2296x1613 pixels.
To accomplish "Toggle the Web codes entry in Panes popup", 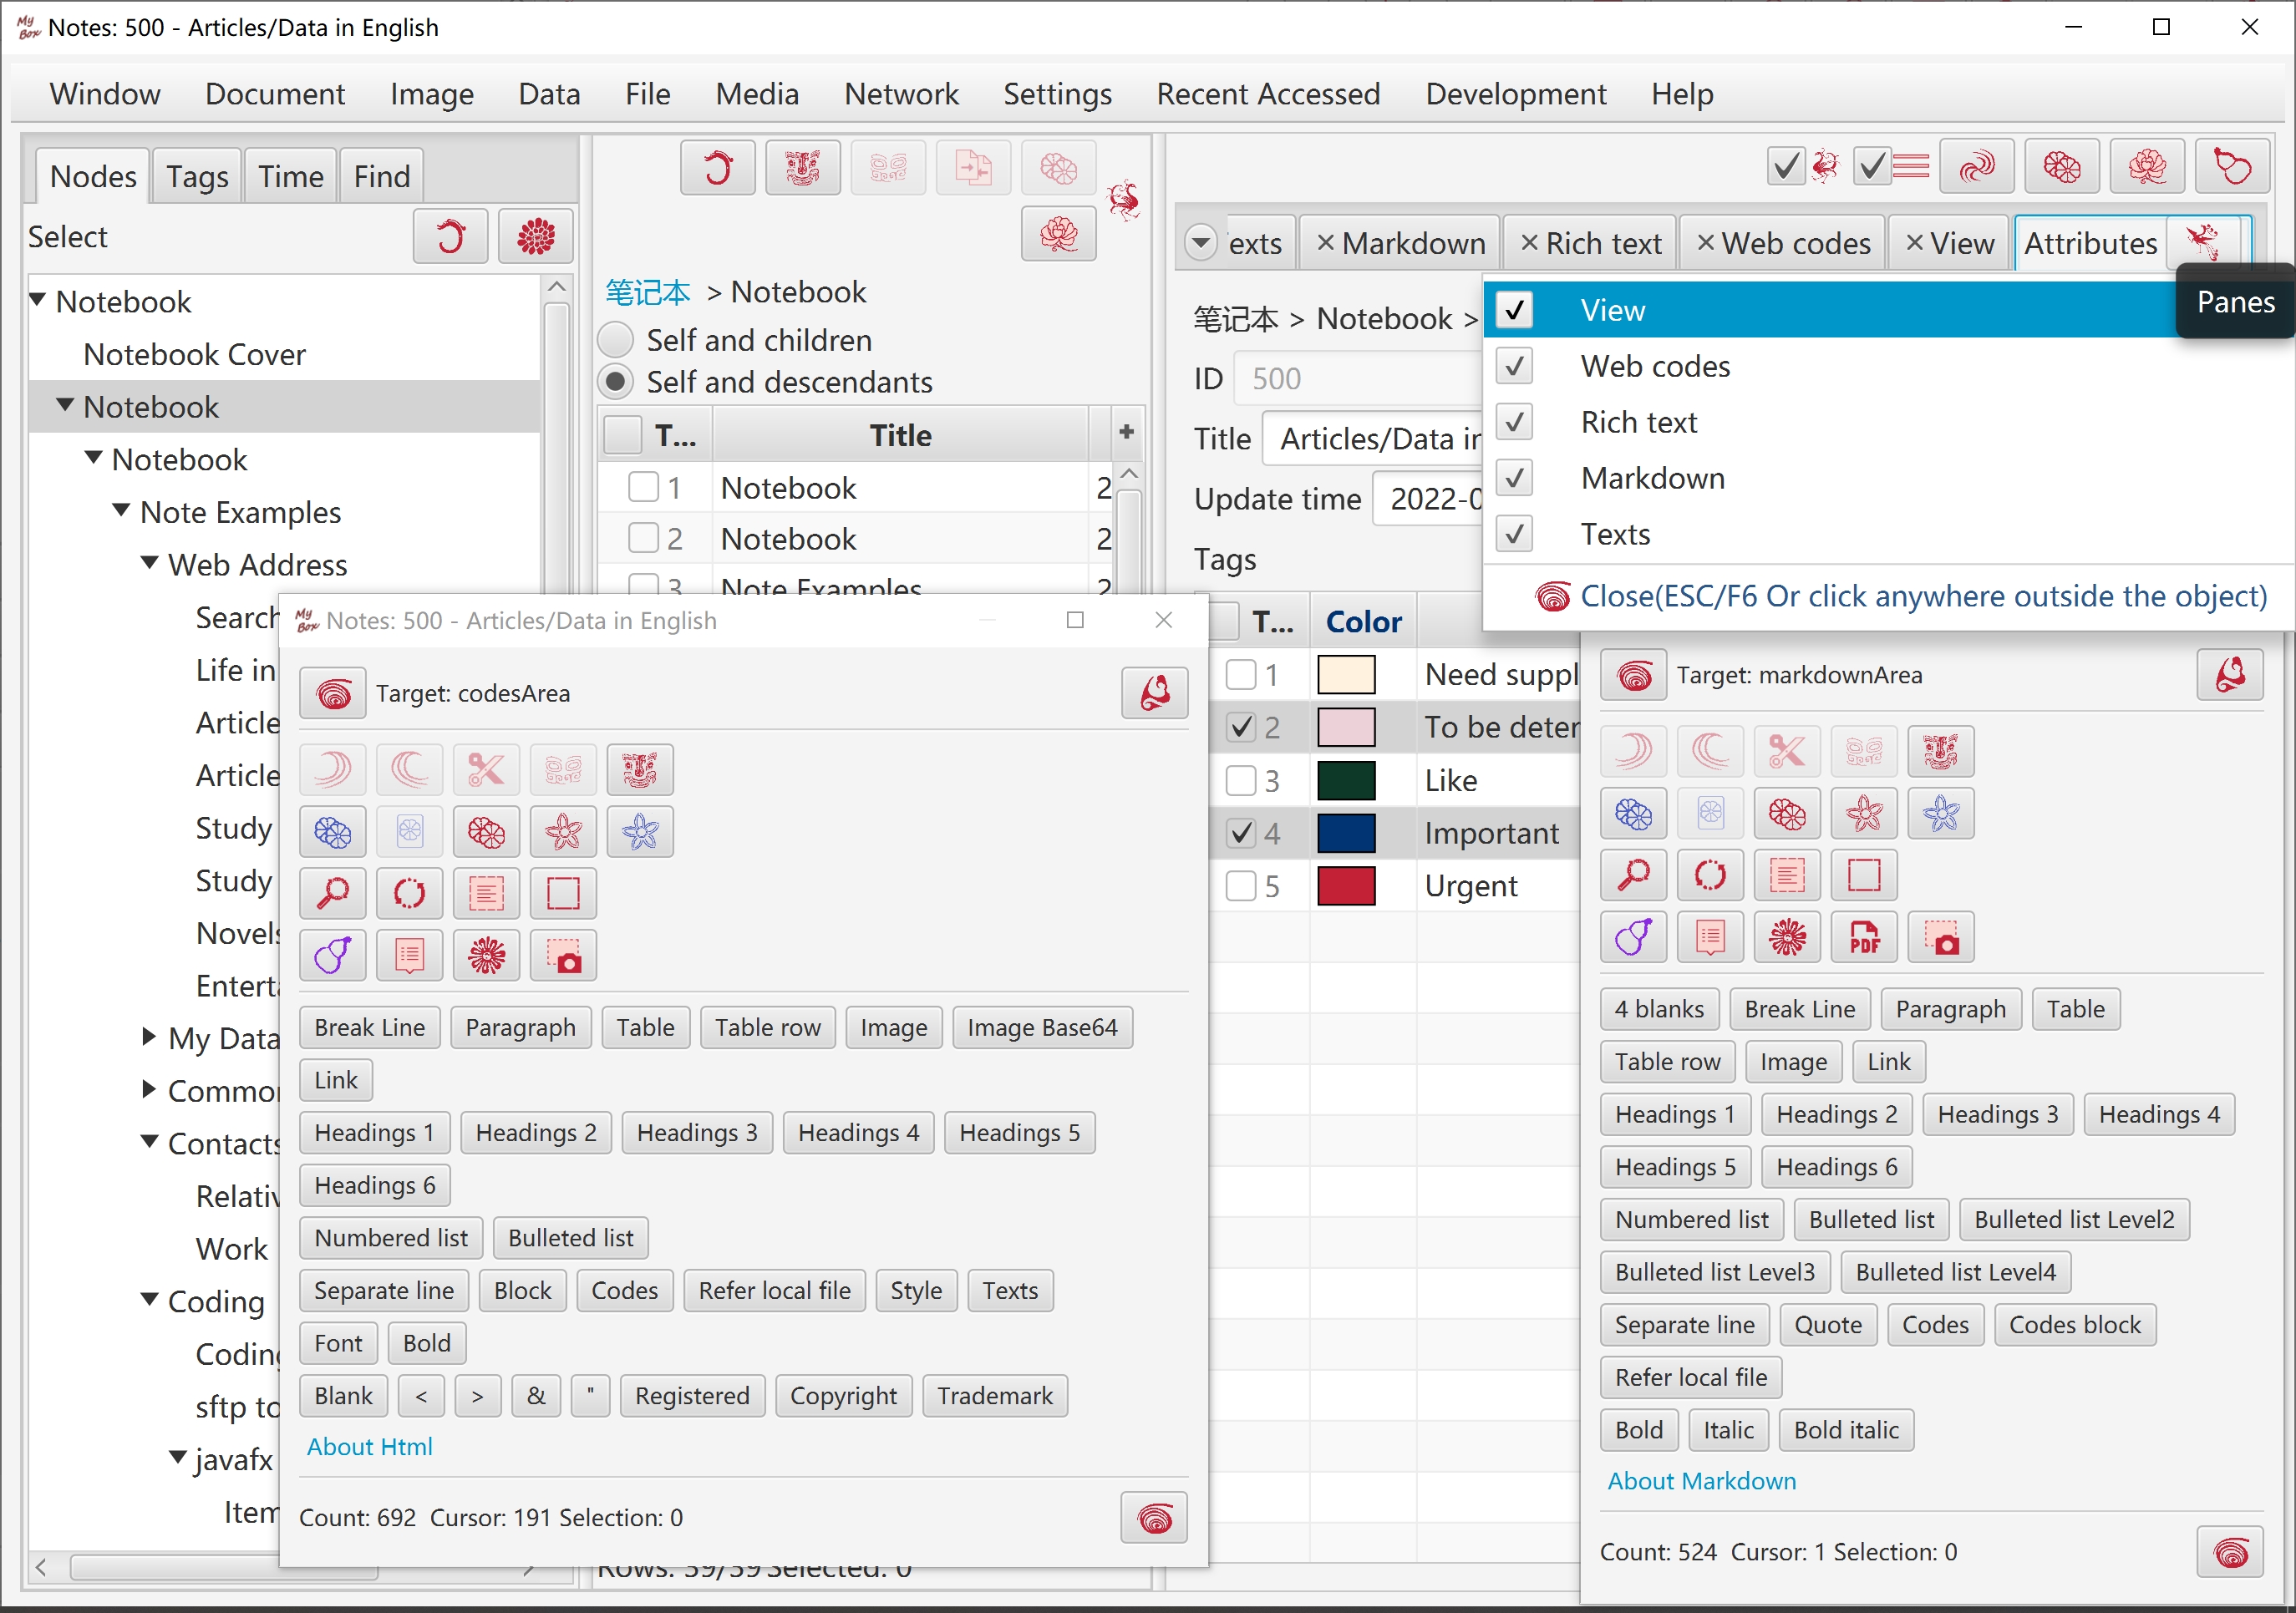I will pyautogui.click(x=1890, y=366).
